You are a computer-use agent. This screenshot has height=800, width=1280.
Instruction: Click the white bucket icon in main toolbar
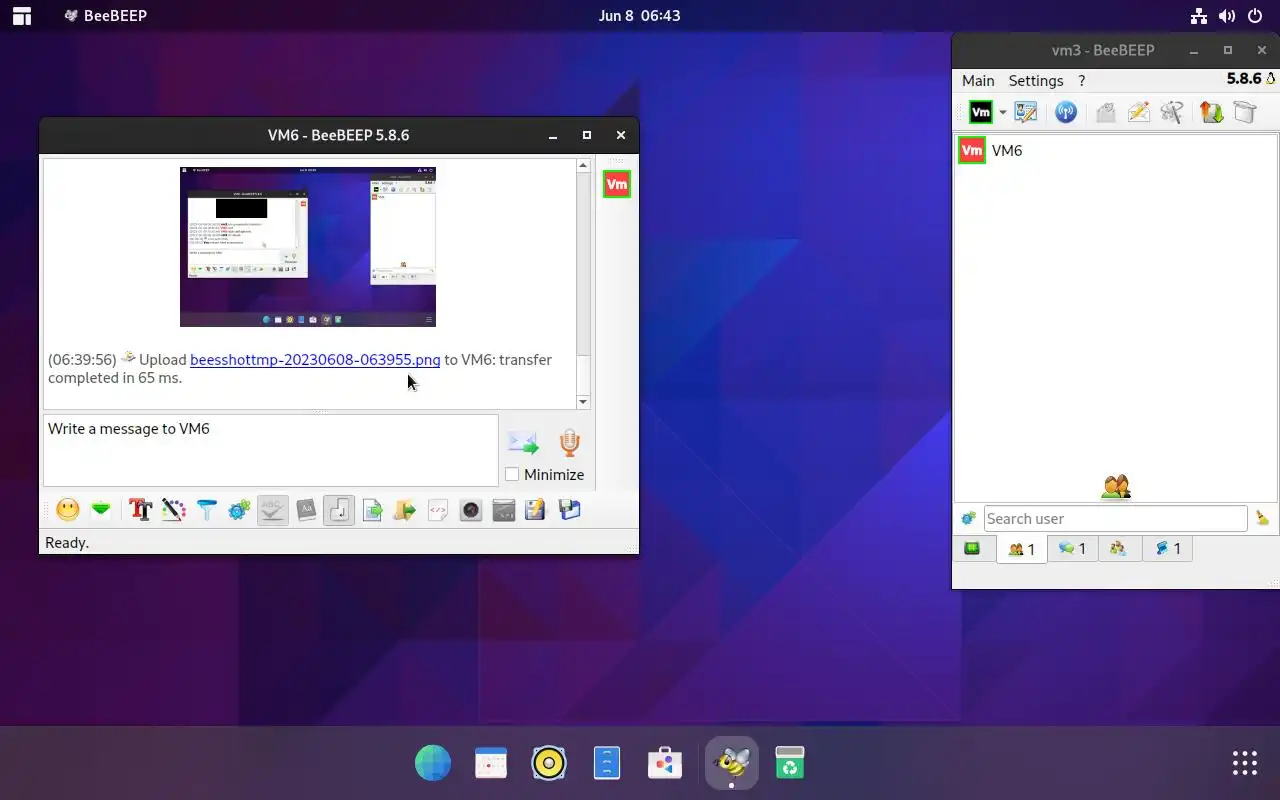click(x=1244, y=112)
